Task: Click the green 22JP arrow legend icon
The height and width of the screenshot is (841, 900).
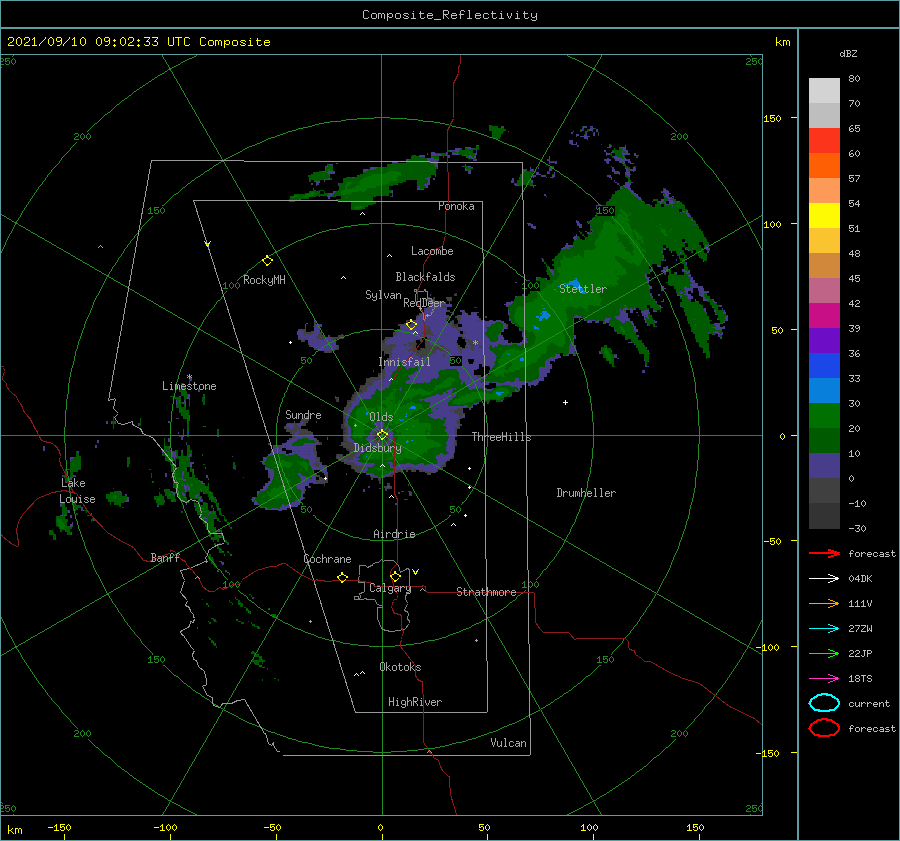Action: pos(824,653)
